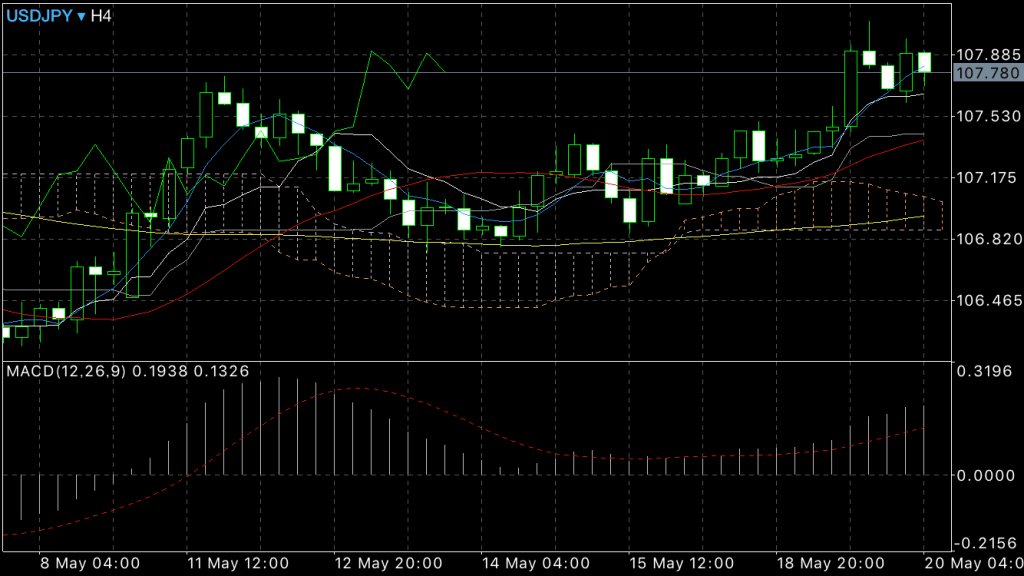Click the 107.530 price axis label
1024x576 pixels.
pos(988,116)
